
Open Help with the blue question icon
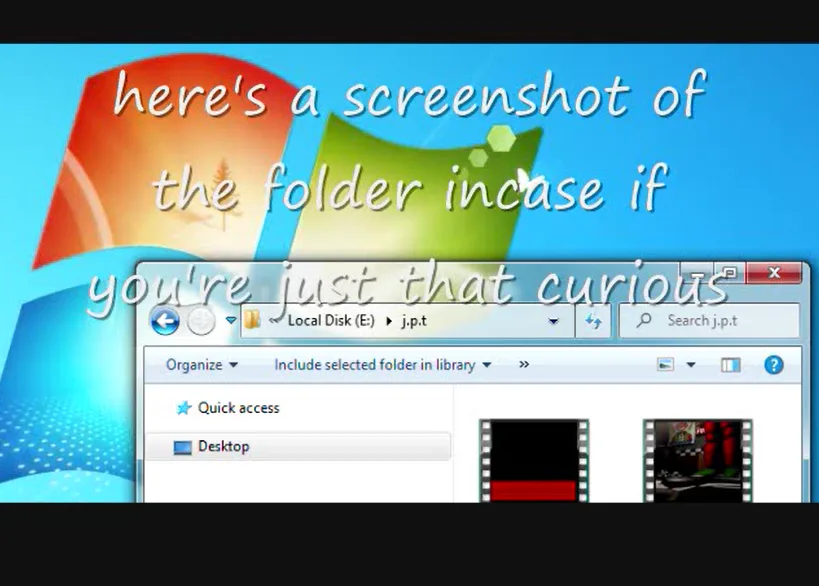[x=774, y=365]
